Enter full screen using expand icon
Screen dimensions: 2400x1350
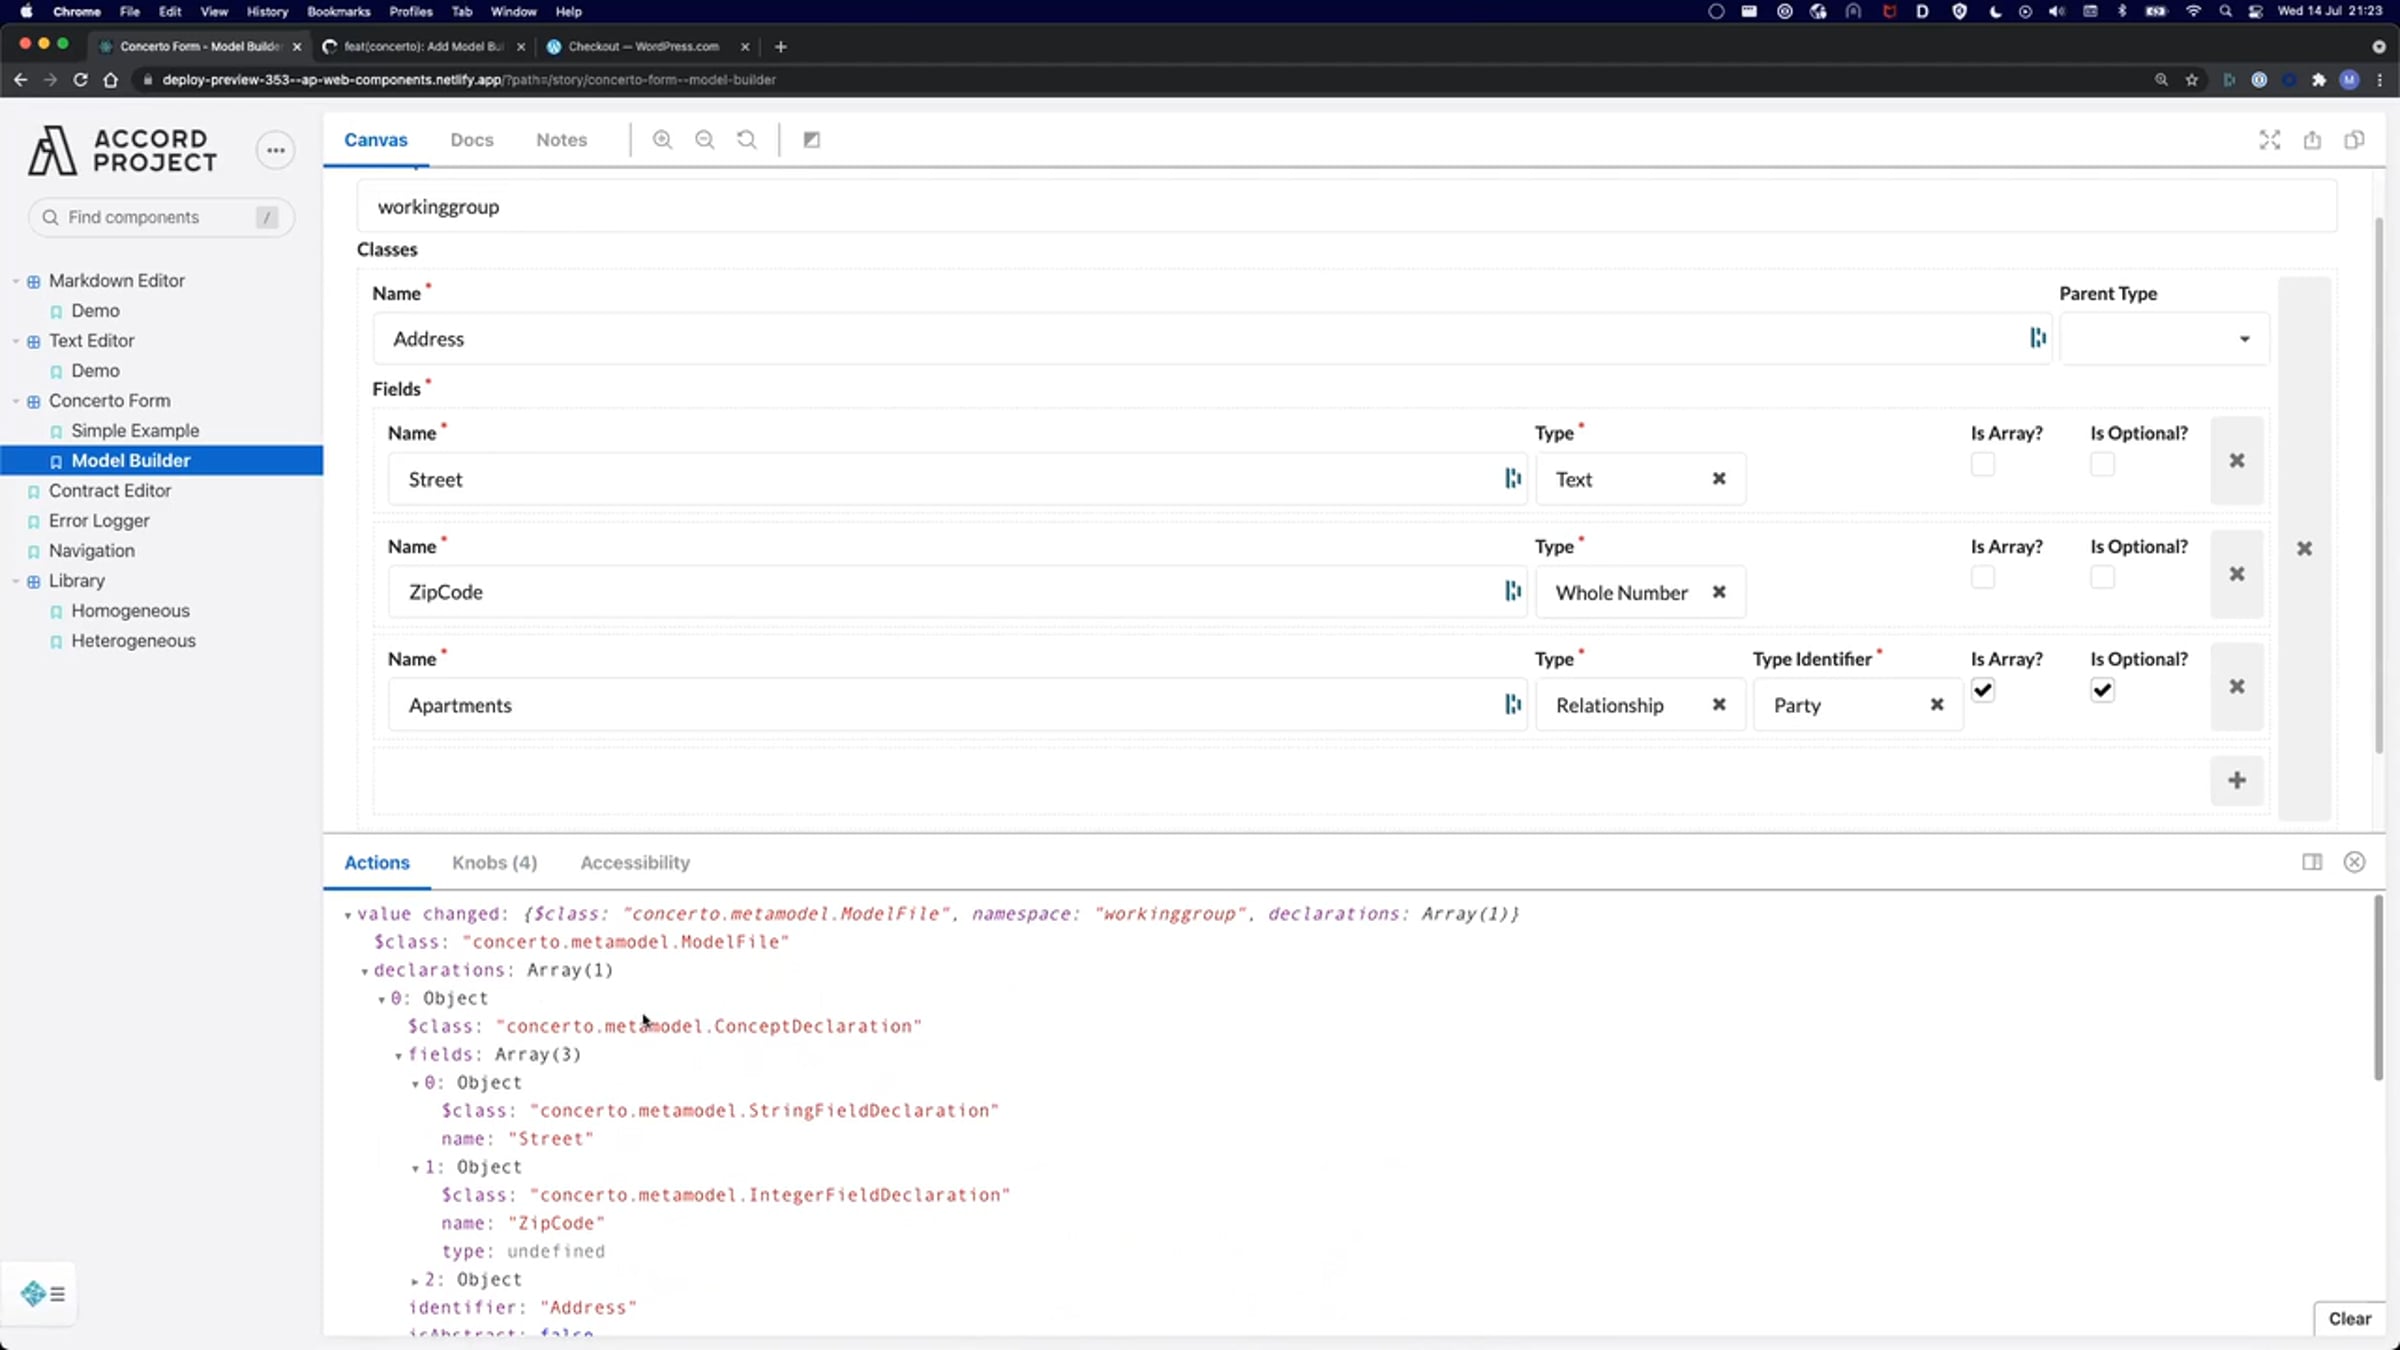[x=2269, y=140]
